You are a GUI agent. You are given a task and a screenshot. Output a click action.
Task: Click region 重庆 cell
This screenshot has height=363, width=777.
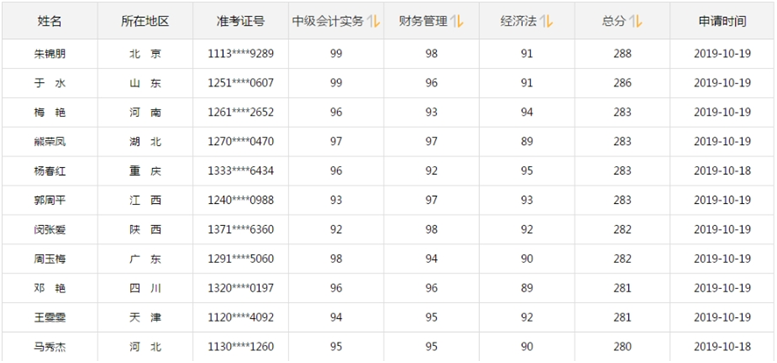145,171
